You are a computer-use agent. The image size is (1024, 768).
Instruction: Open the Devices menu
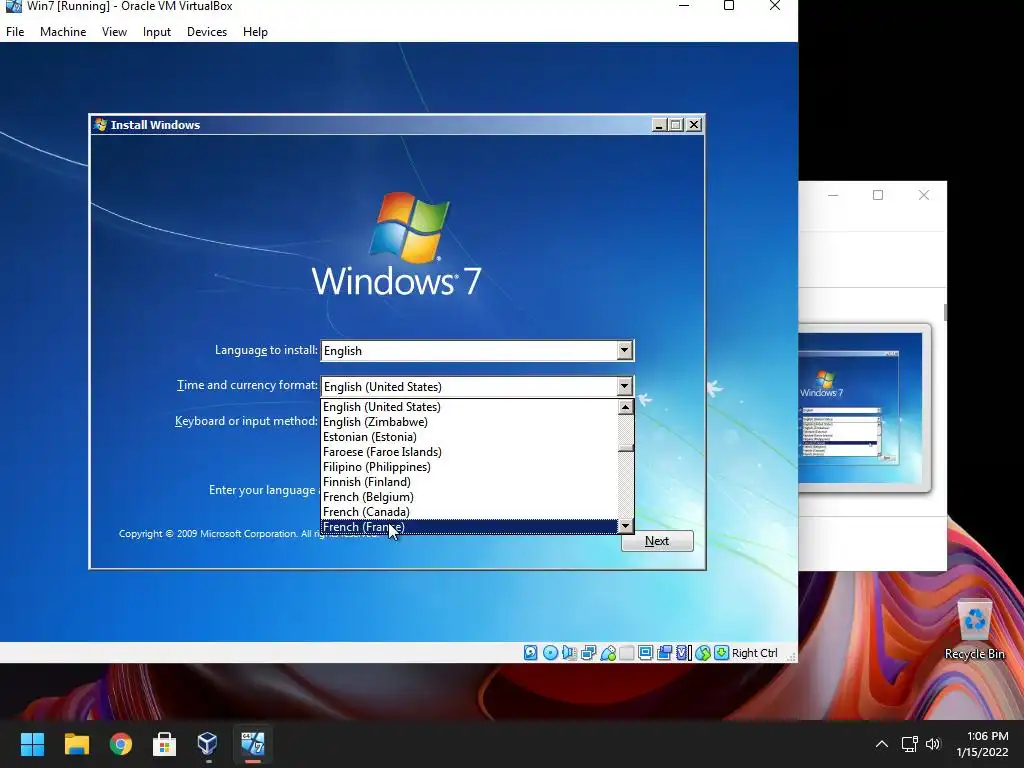pyautogui.click(x=207, y=31)
